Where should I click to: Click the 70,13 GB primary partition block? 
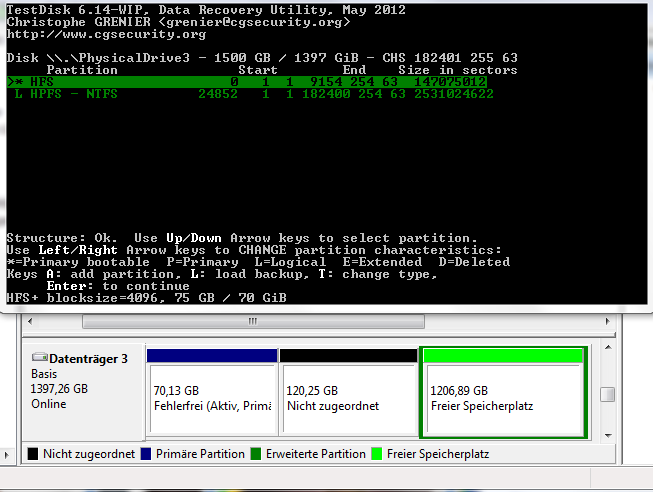tap(212, 392)
